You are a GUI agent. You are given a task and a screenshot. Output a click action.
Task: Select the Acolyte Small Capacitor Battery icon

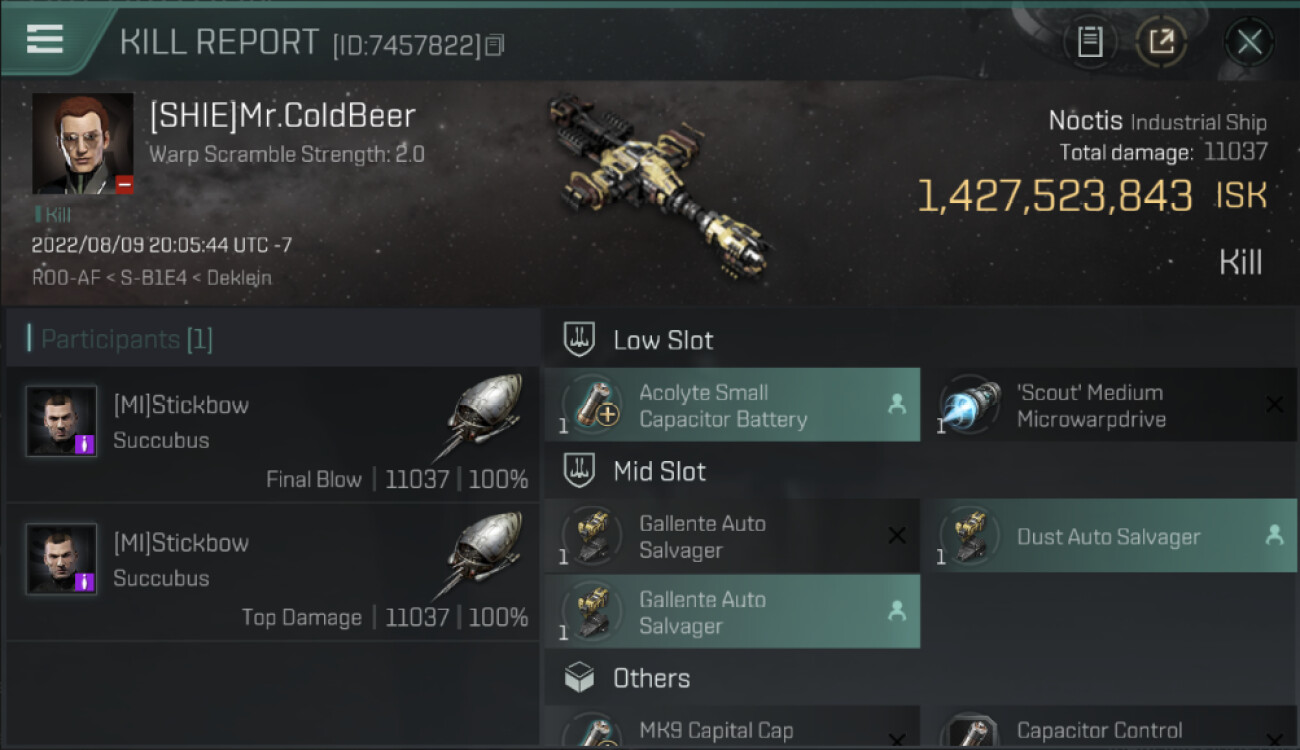593,405
